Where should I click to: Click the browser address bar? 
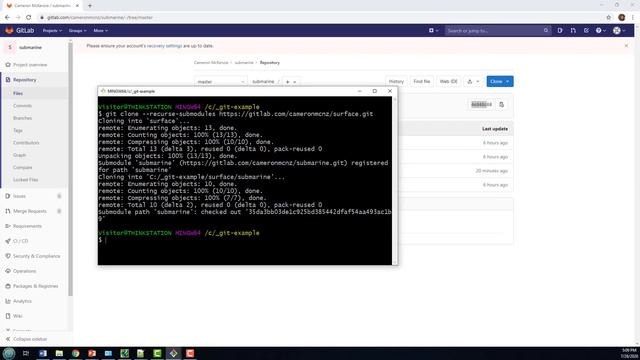pyautogui.click(x=322, y=18)
